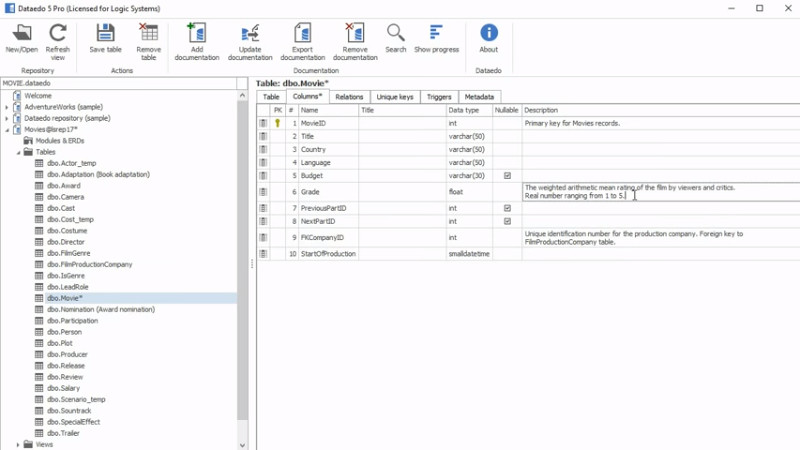800x450 pixels.
Task: Click the Name column header
Action: point(328,110)
